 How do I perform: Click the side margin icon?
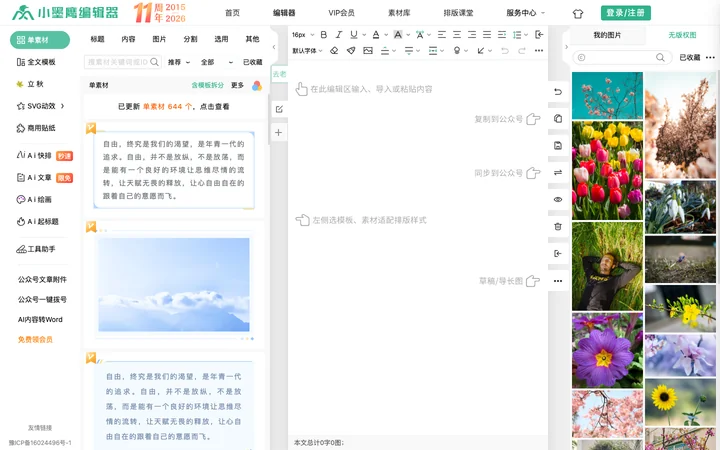[x=433, y=51]
